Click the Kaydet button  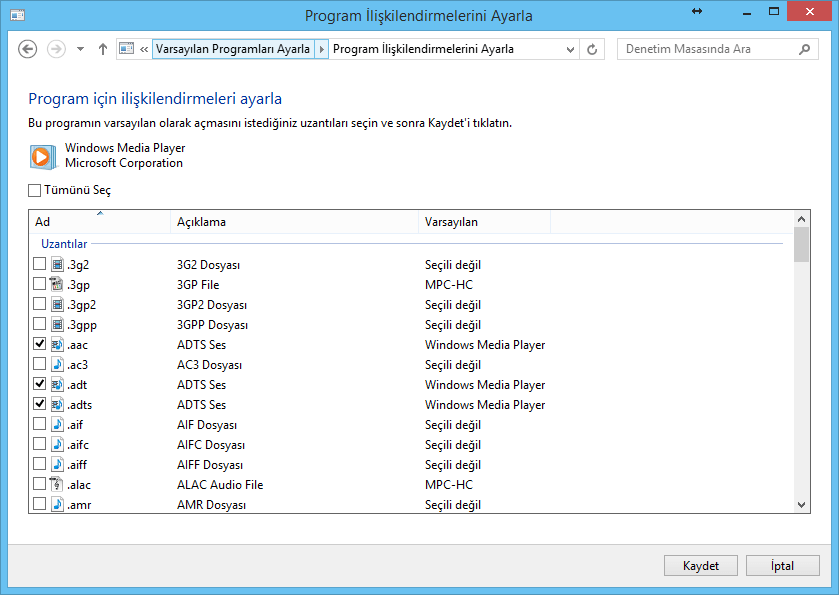click(x=700, y=566)
